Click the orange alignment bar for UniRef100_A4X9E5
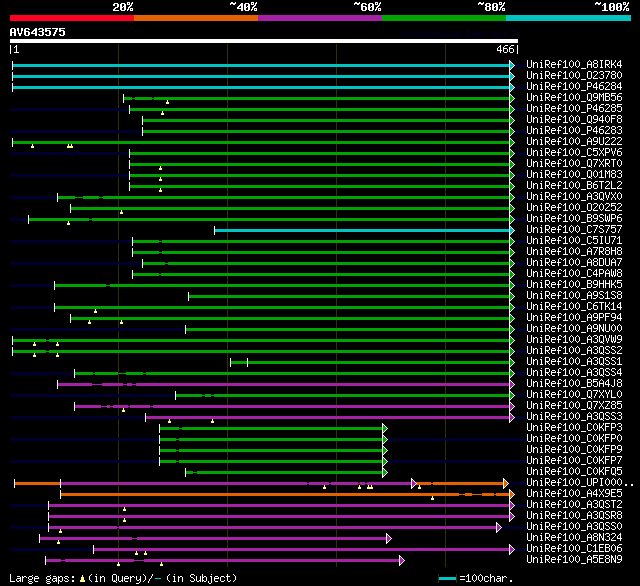 [285, 494]
